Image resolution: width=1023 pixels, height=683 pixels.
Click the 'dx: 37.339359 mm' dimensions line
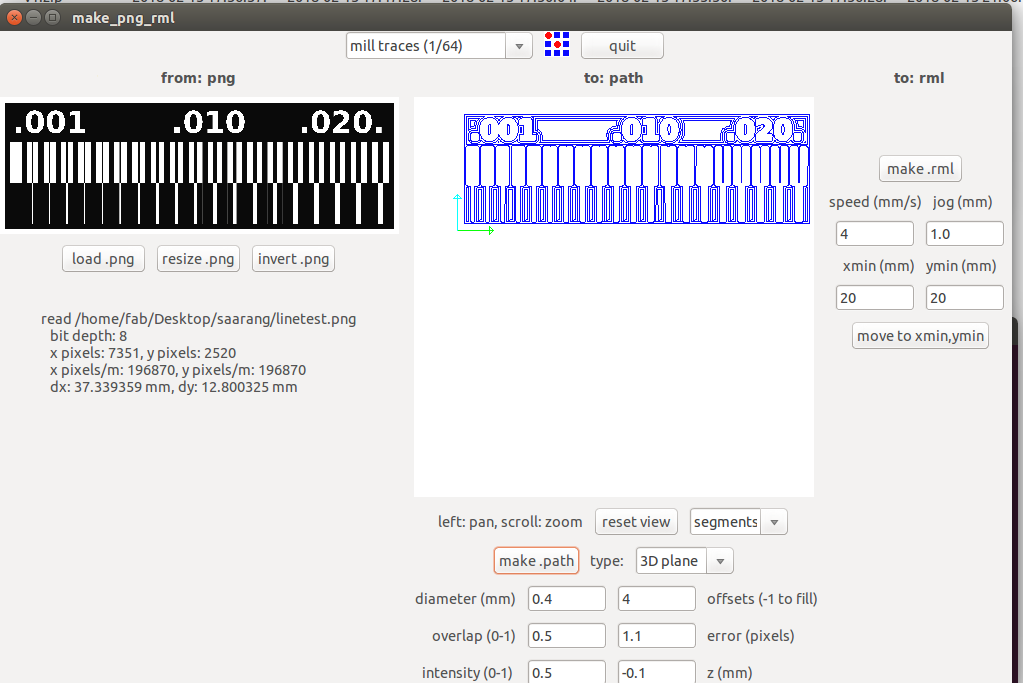click(x=174, y=387)
